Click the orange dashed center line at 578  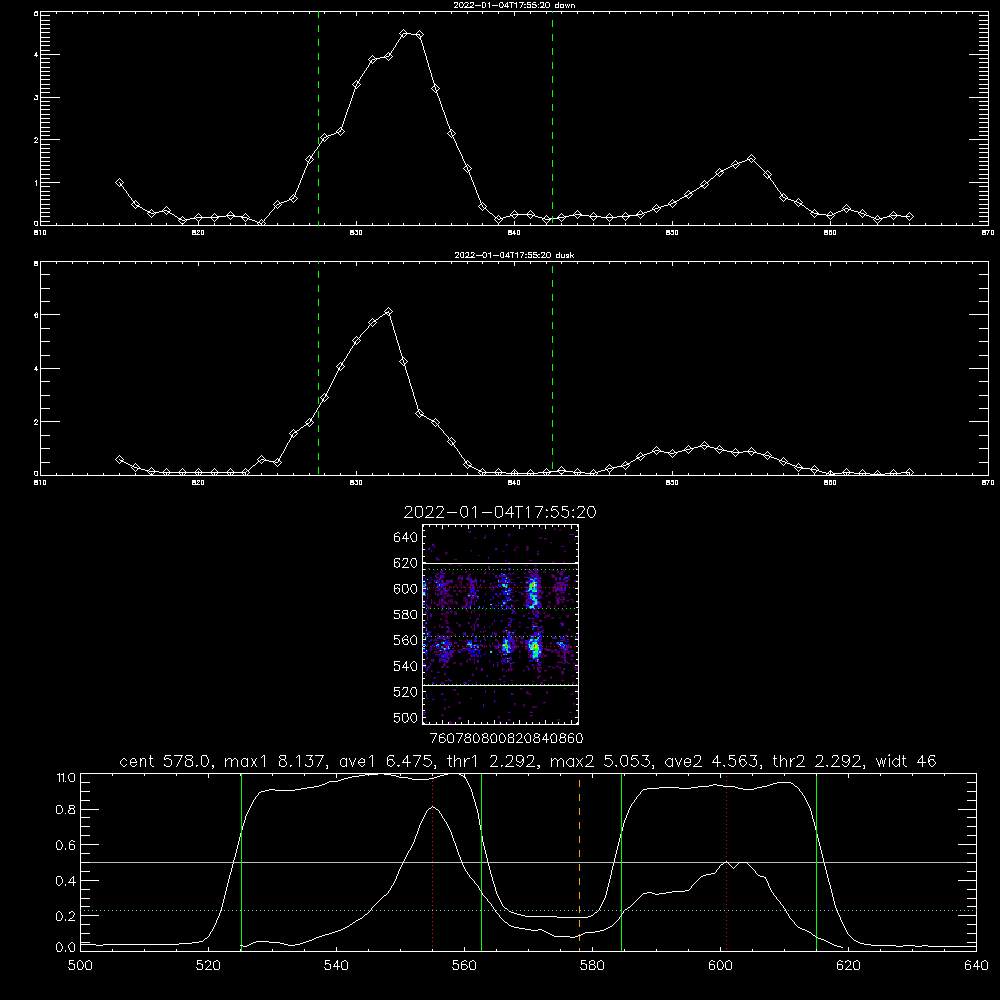(579, 860)
